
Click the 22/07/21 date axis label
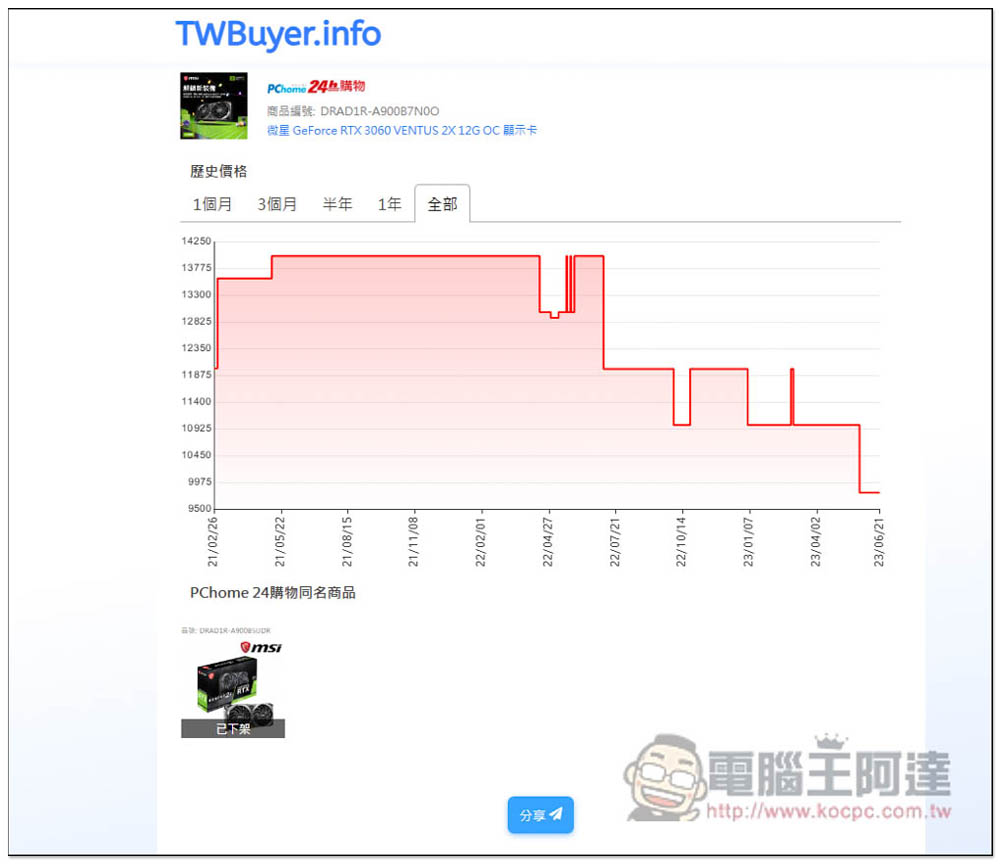pos(614,542)
